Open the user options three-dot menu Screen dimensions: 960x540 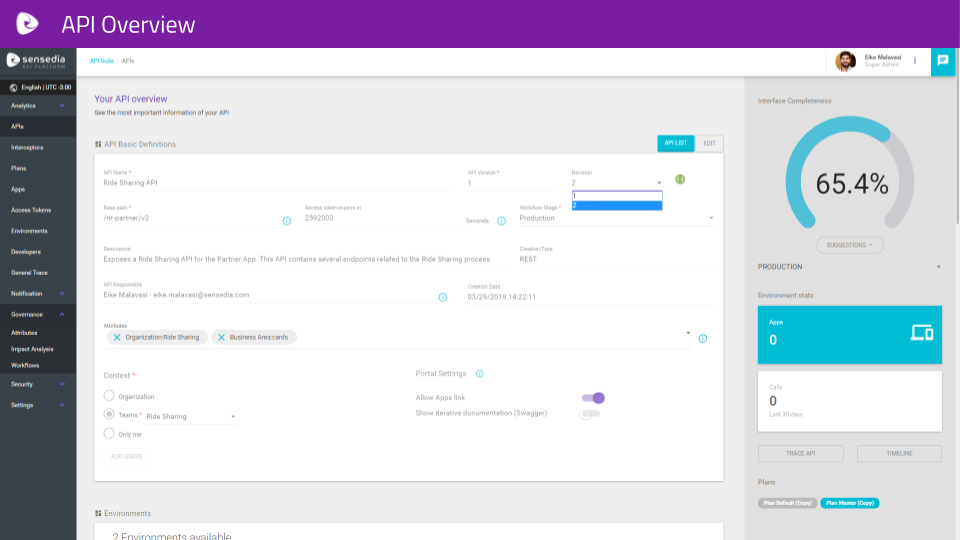point(915,61)
